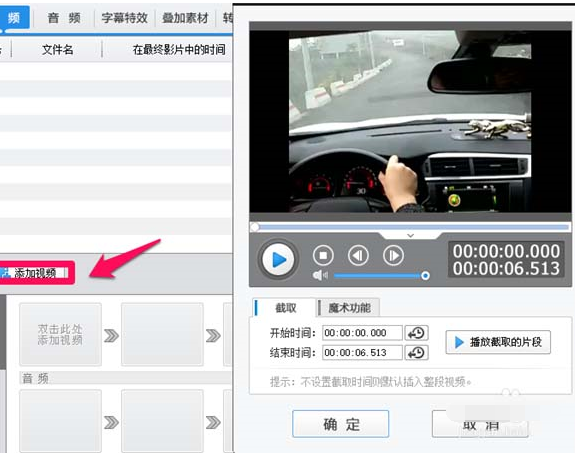Click the 添加视频 button

coord(35,273)
